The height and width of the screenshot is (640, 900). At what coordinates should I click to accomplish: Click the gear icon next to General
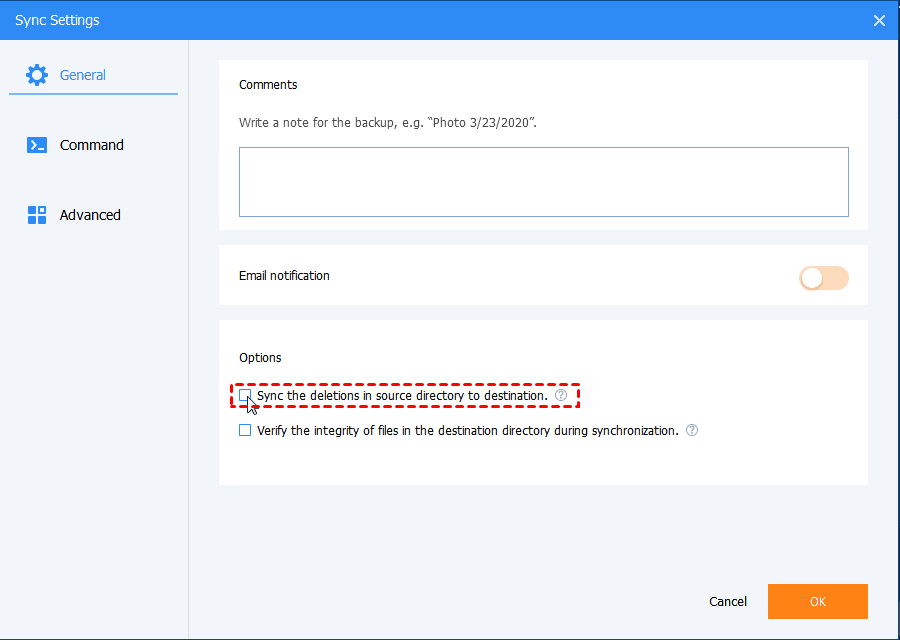click(x=37, y=74)
